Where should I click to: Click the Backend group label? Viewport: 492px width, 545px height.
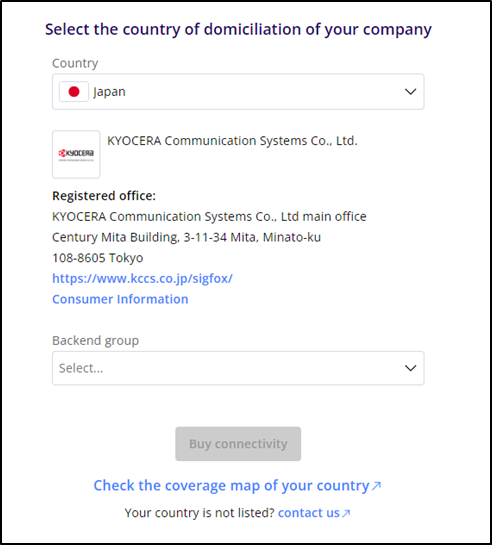pyautogui.click(x=96, y=341)
